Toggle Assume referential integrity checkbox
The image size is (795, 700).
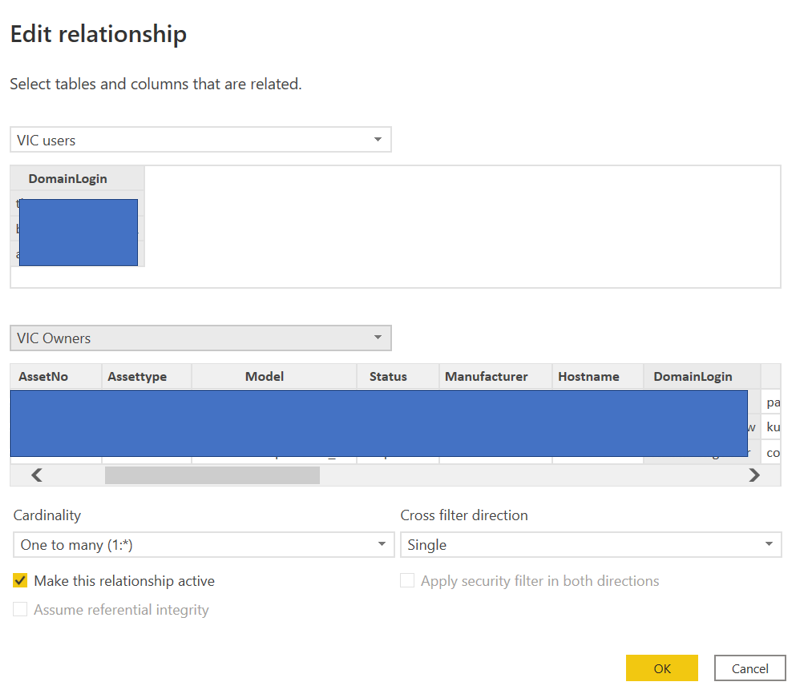20,609
